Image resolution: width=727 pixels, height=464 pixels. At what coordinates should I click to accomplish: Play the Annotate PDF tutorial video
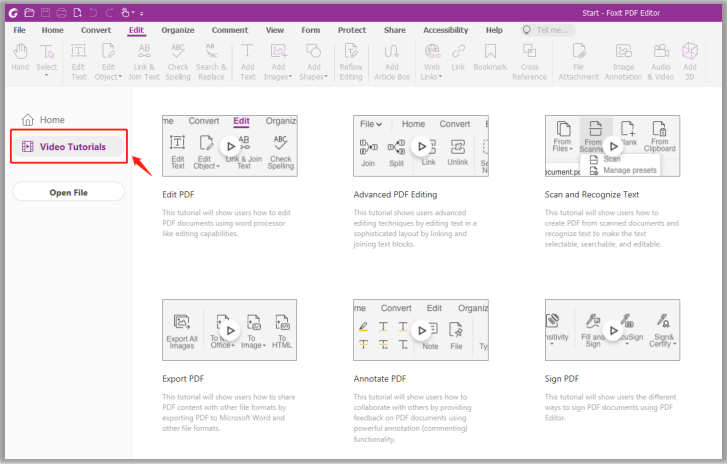click(x=421, y=331)
